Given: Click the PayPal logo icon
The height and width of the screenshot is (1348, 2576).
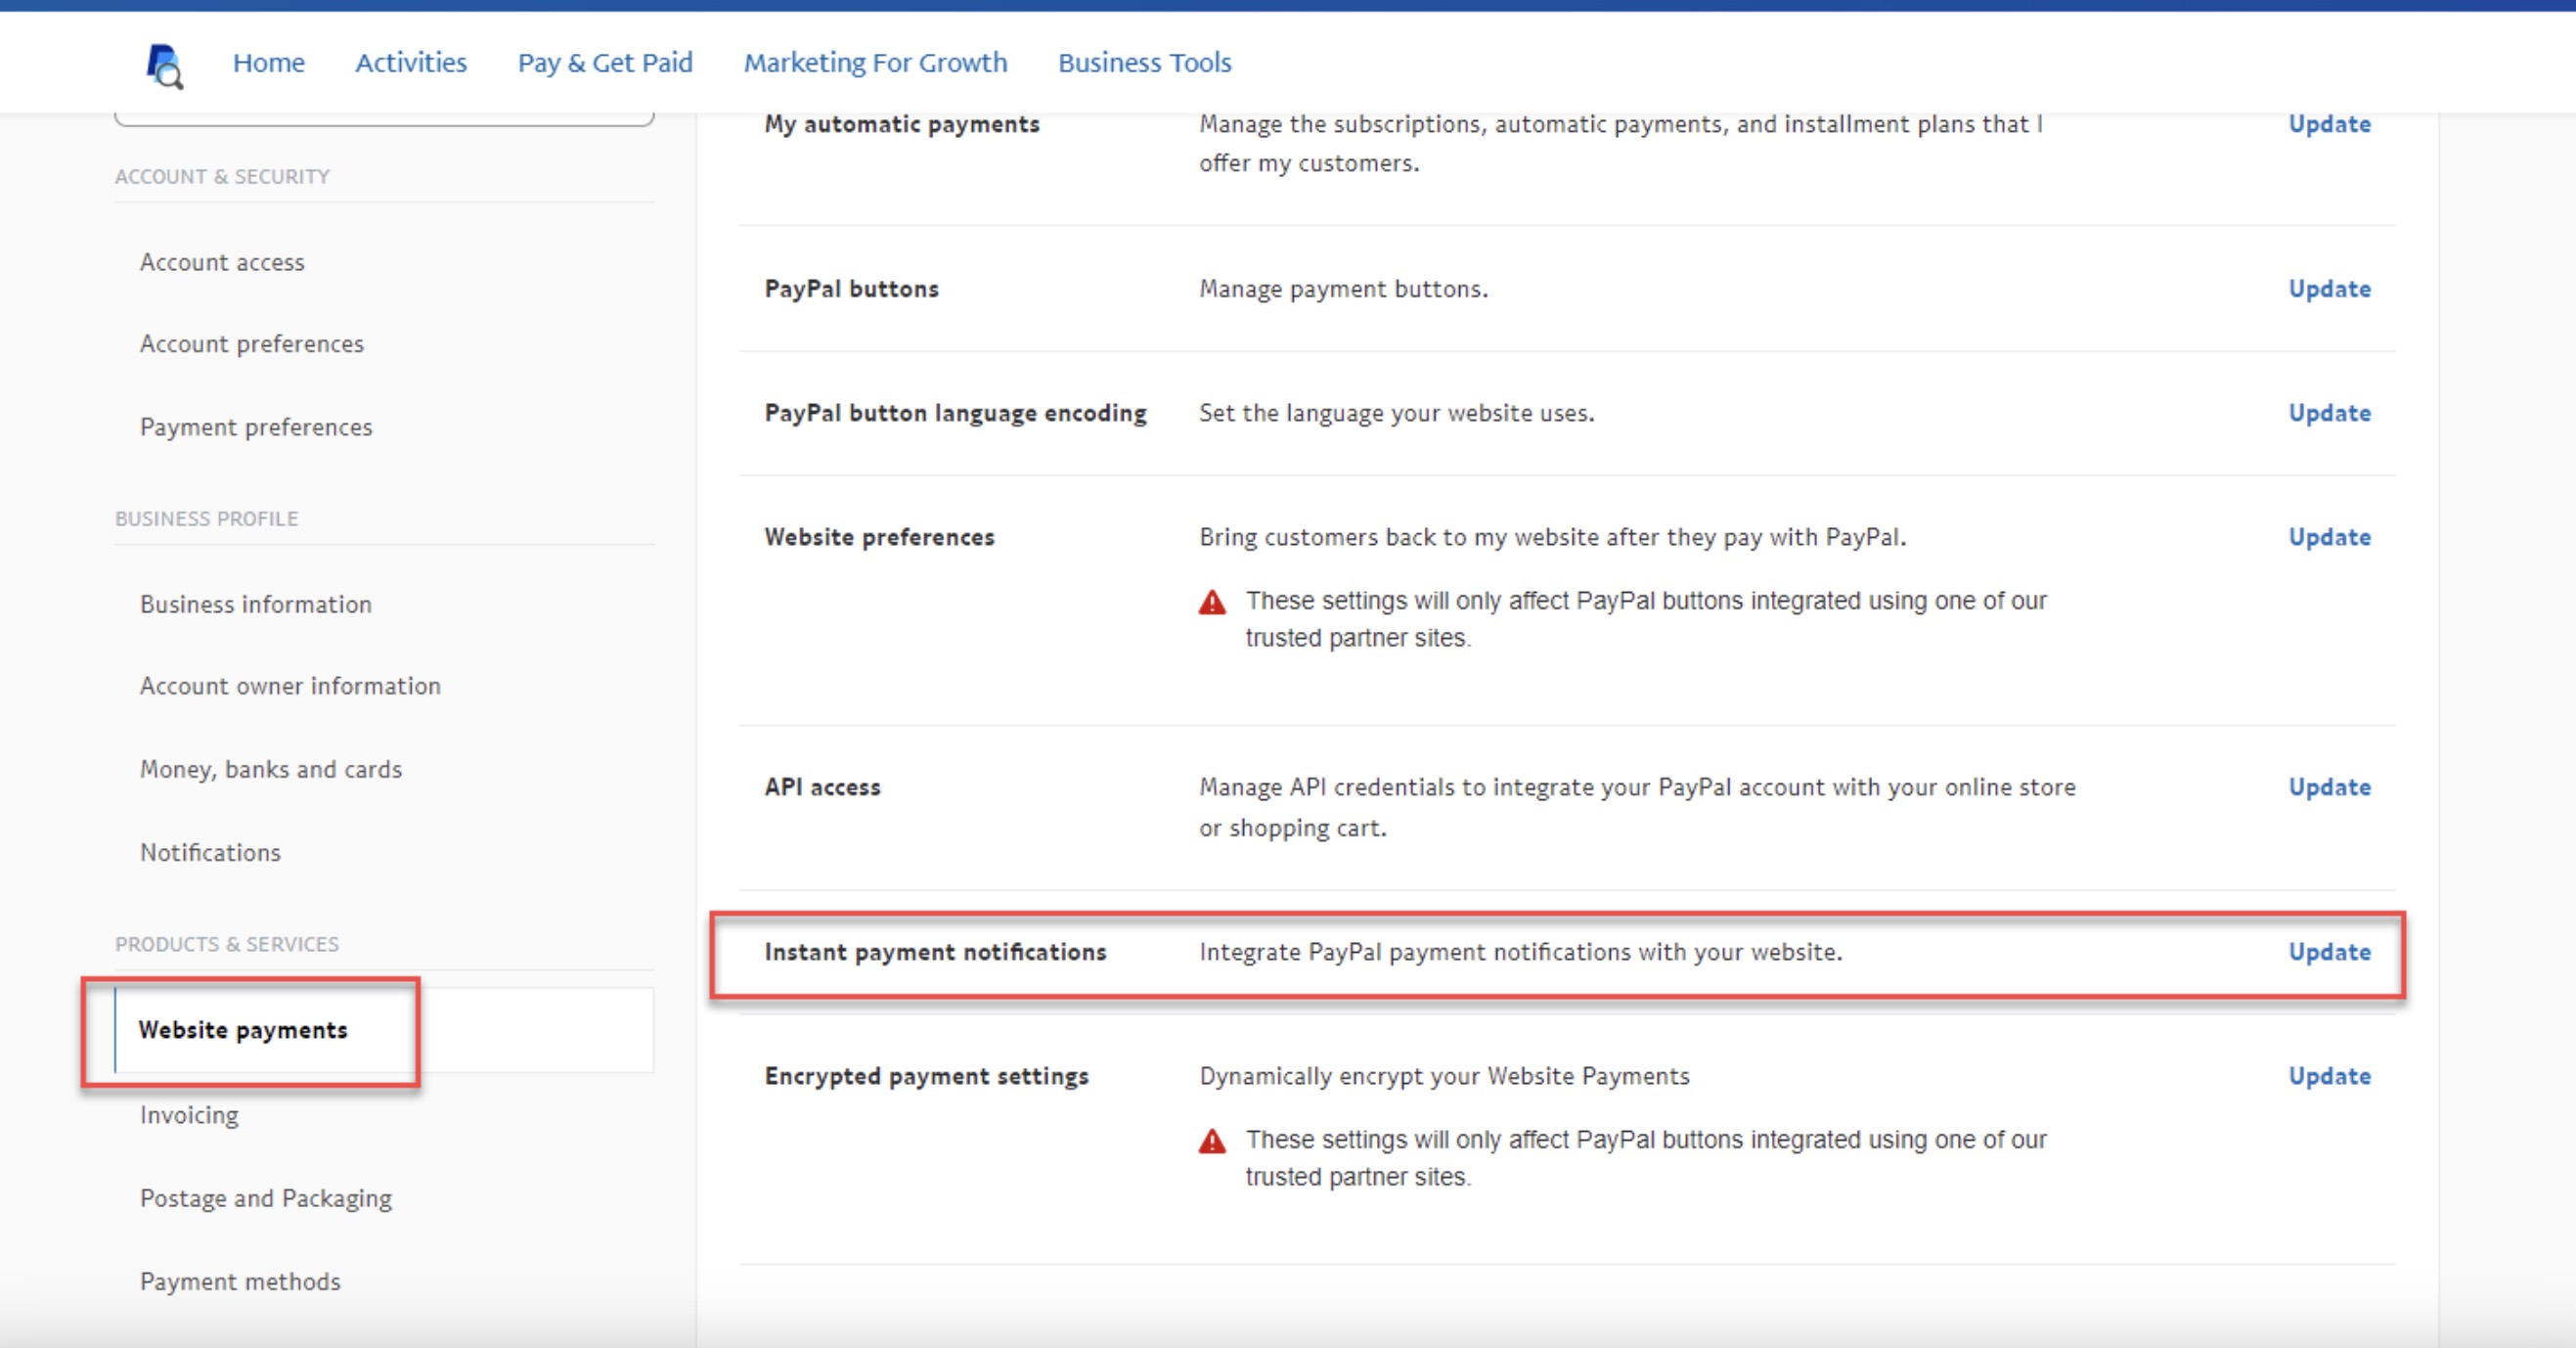Looking at the screenshot, I should click(165, 66).
